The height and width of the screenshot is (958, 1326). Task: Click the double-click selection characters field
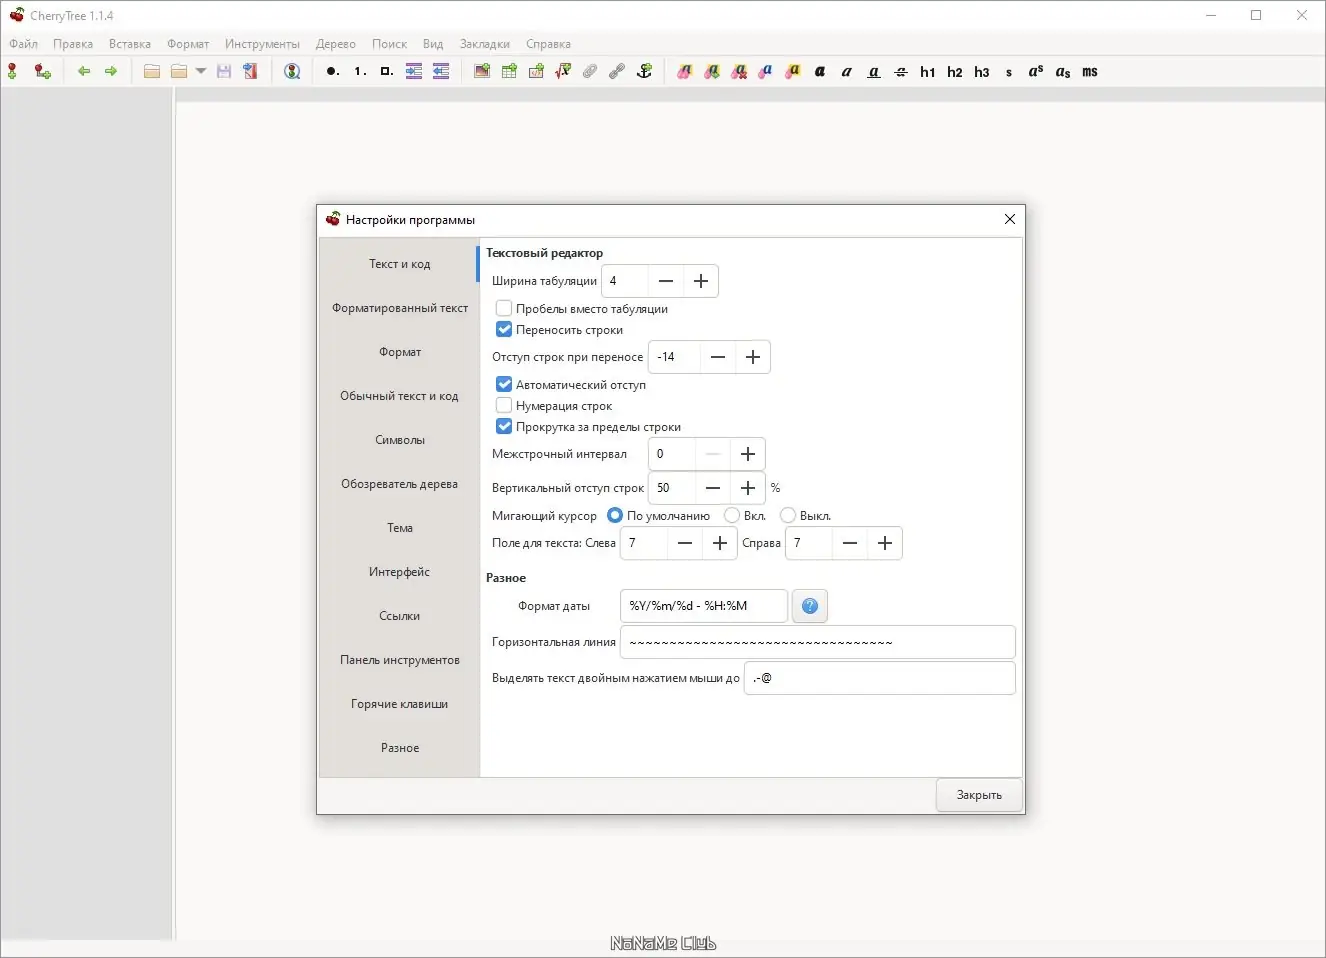click(880, 678)
